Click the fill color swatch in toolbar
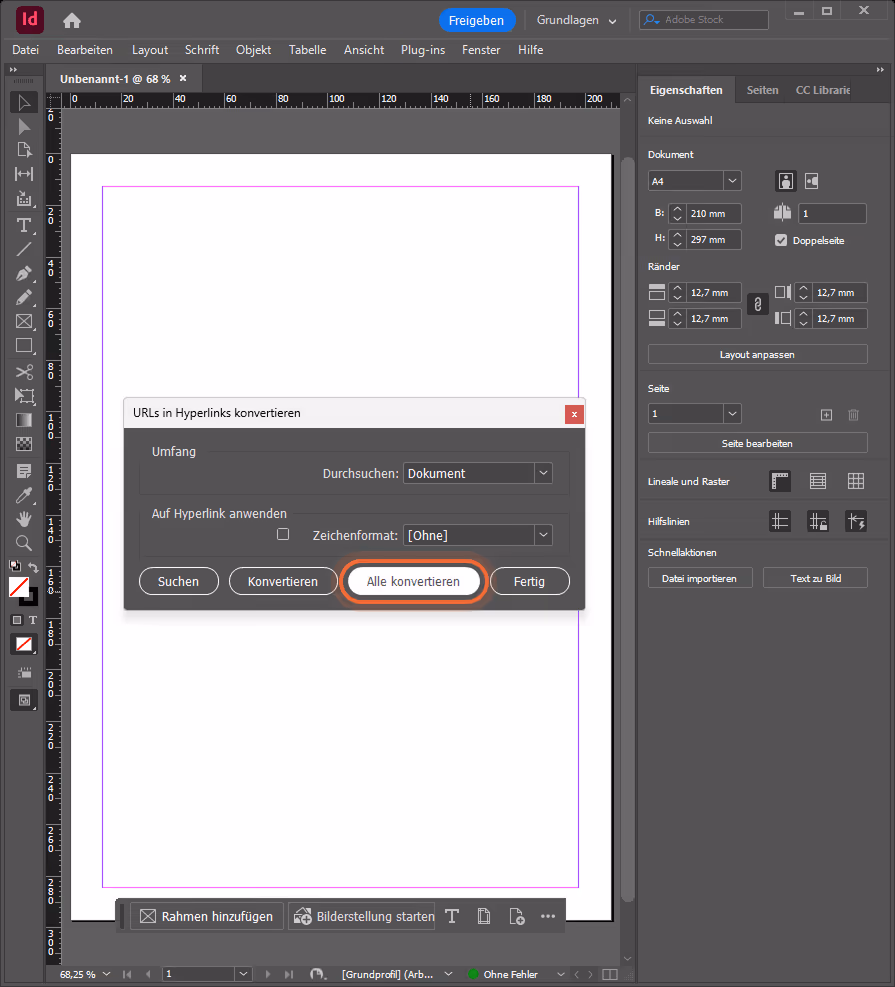 (19, 587)
